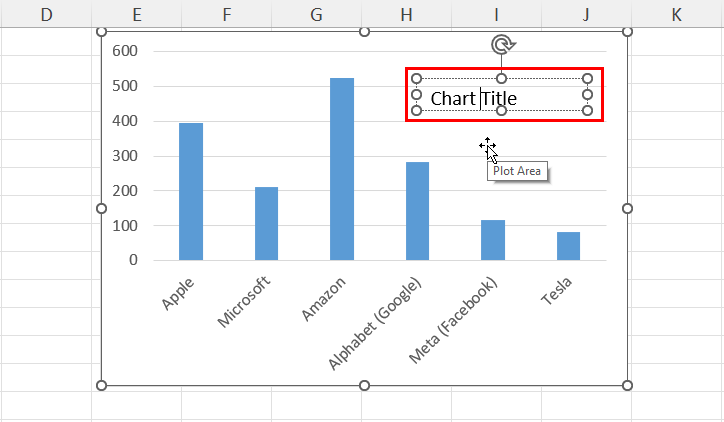Select column F header
This screenshot has width=724, height=422.
pos(227,14)
